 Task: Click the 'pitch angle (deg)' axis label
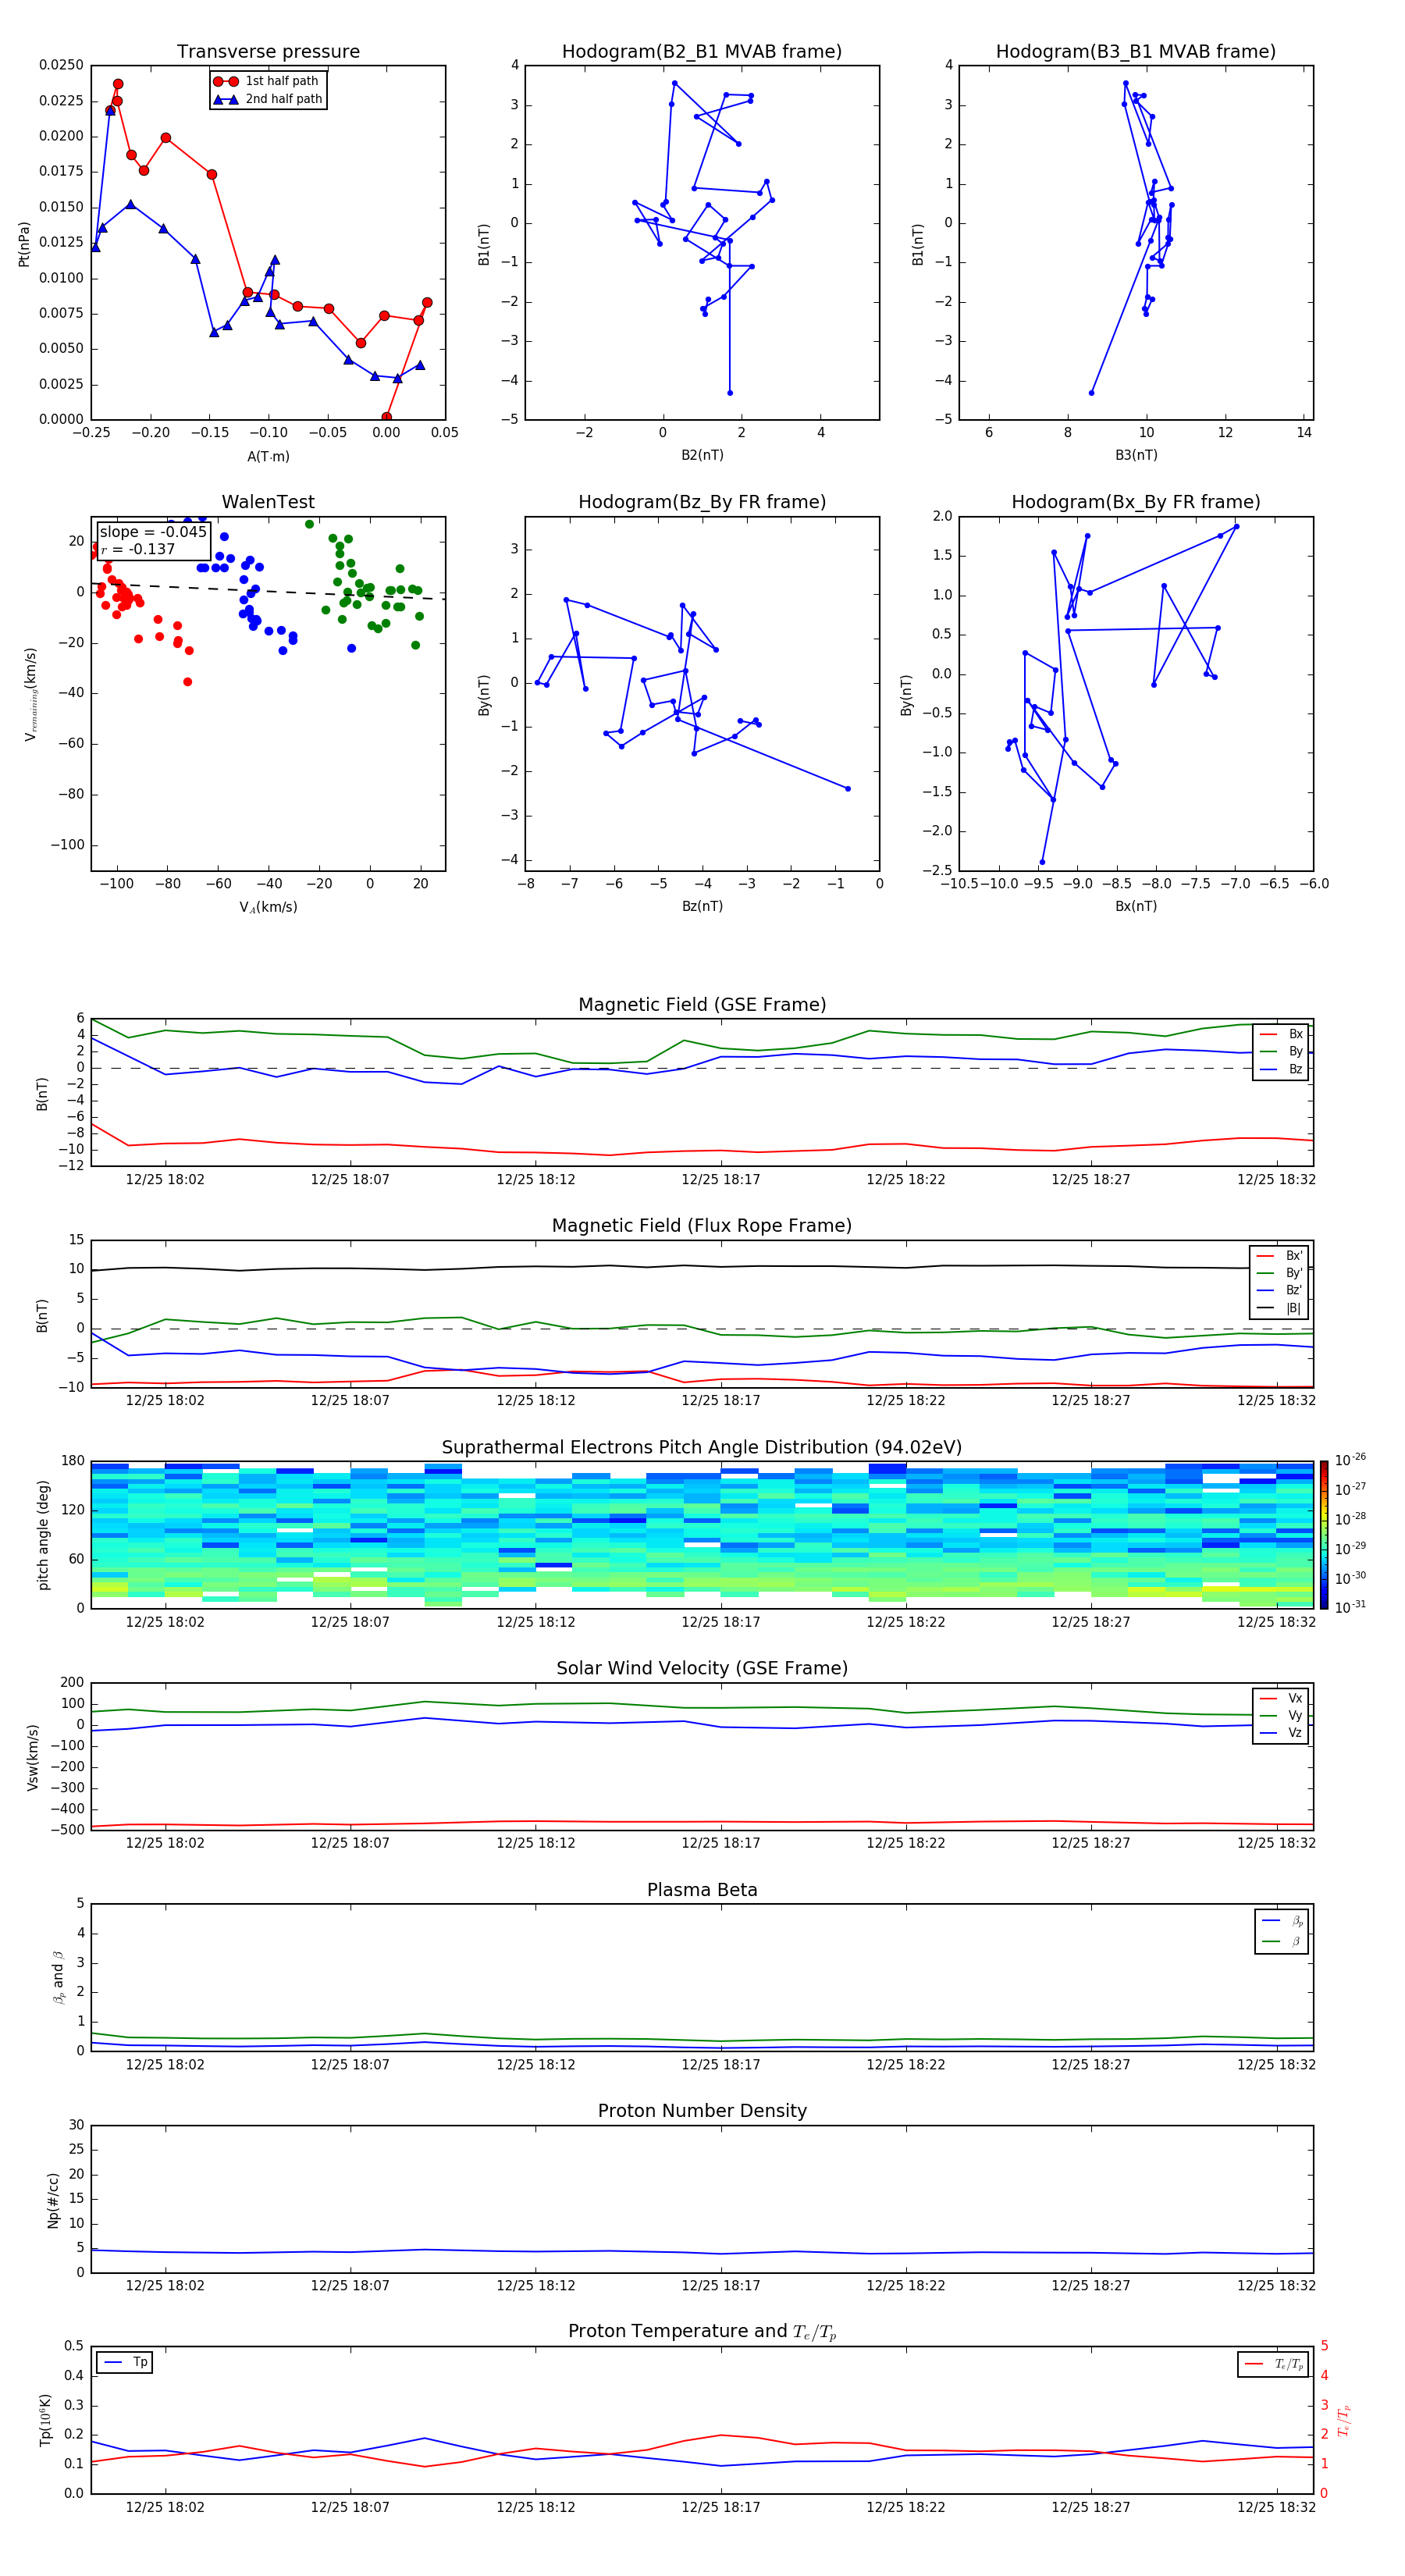43,1535
